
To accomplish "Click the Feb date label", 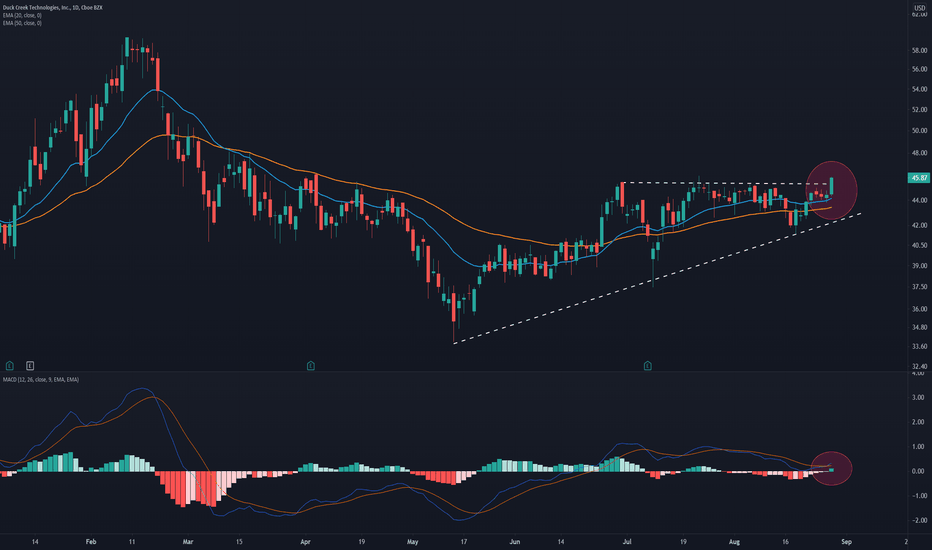I will (x=90, y=542).
